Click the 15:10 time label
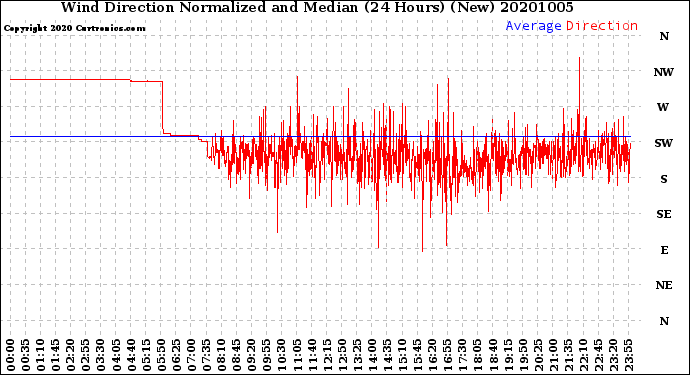 (x=402, y=355)
